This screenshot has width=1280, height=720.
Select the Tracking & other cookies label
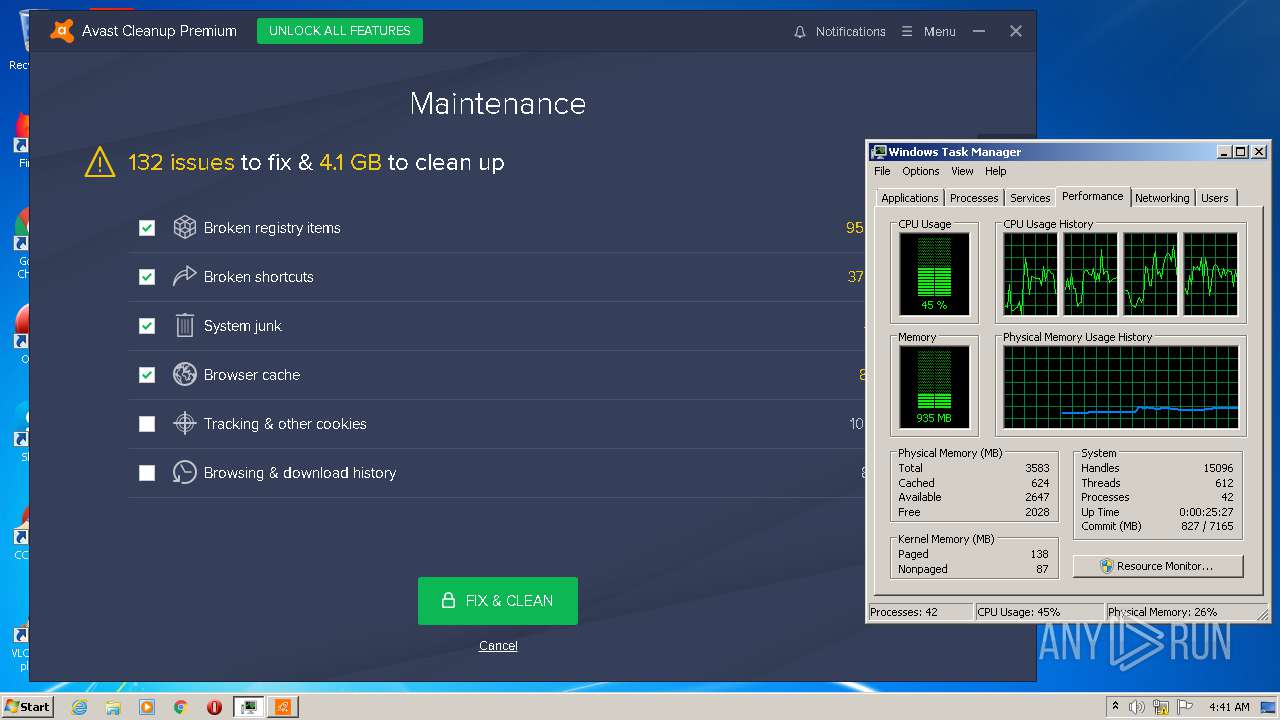coord(285,424)
